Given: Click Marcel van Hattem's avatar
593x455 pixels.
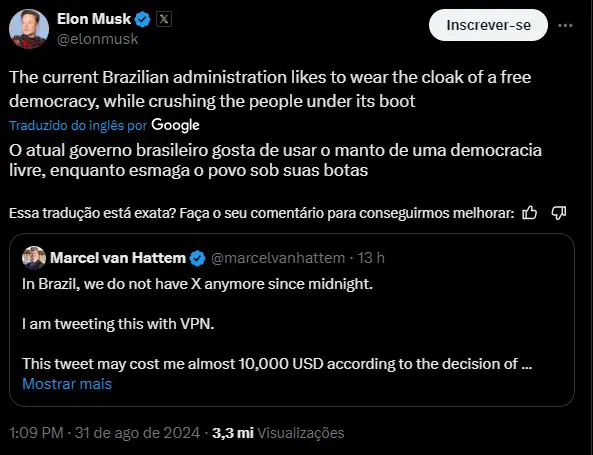Looking at the screenshot, I should 34,258.
